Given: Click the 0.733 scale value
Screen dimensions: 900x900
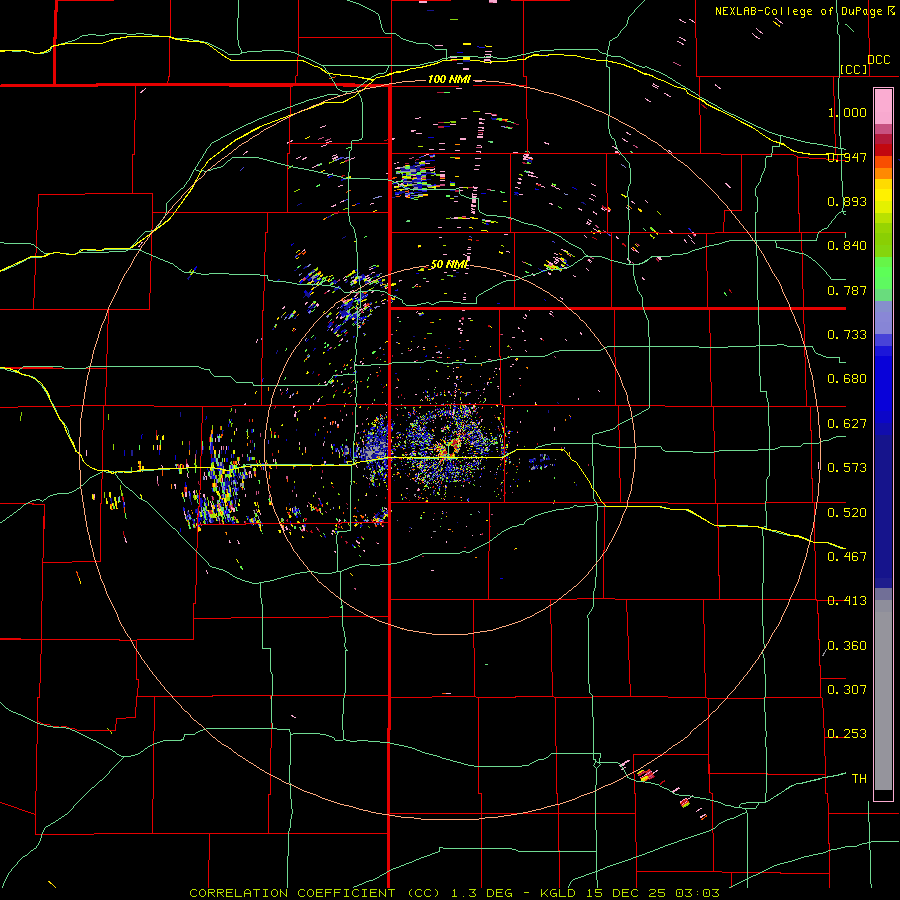Looking at the screenshot, I should 847,335.
